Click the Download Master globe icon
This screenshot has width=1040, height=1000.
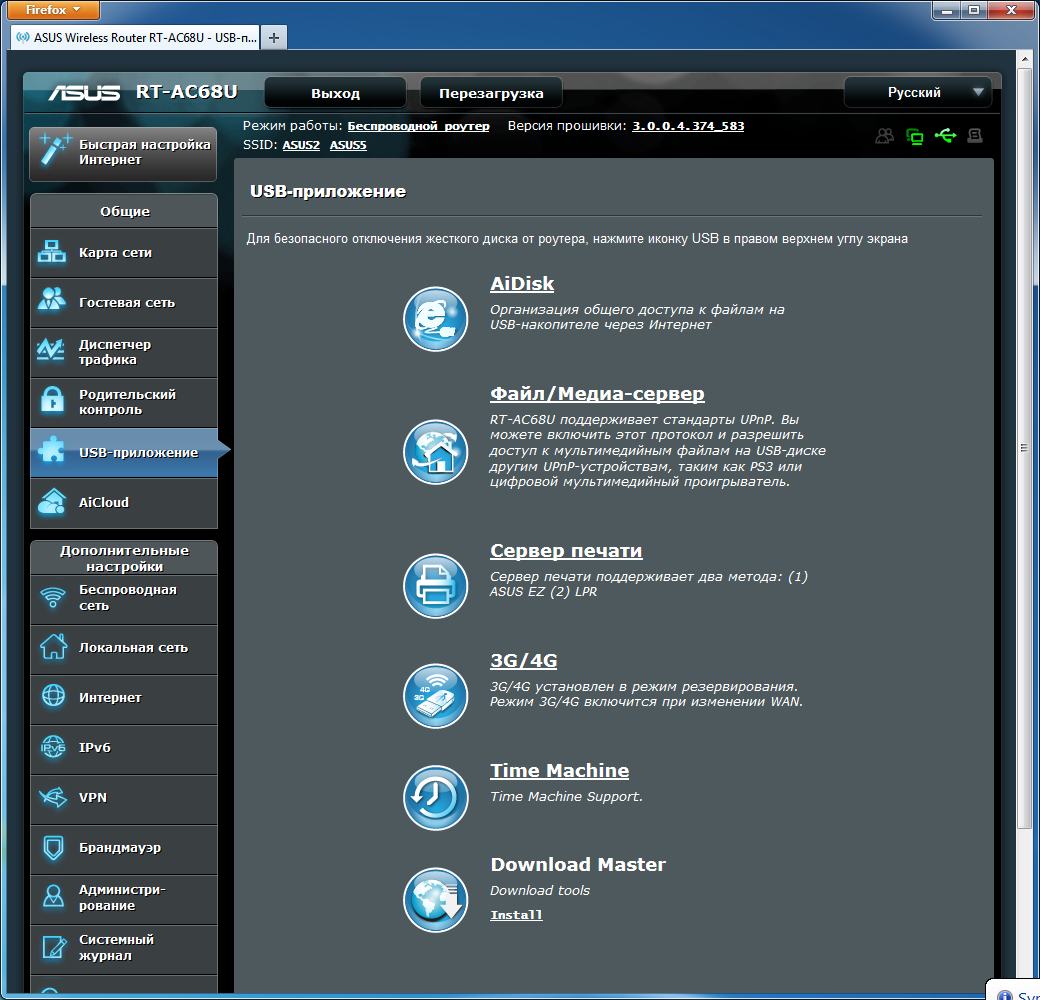click(x=435, y=900)
